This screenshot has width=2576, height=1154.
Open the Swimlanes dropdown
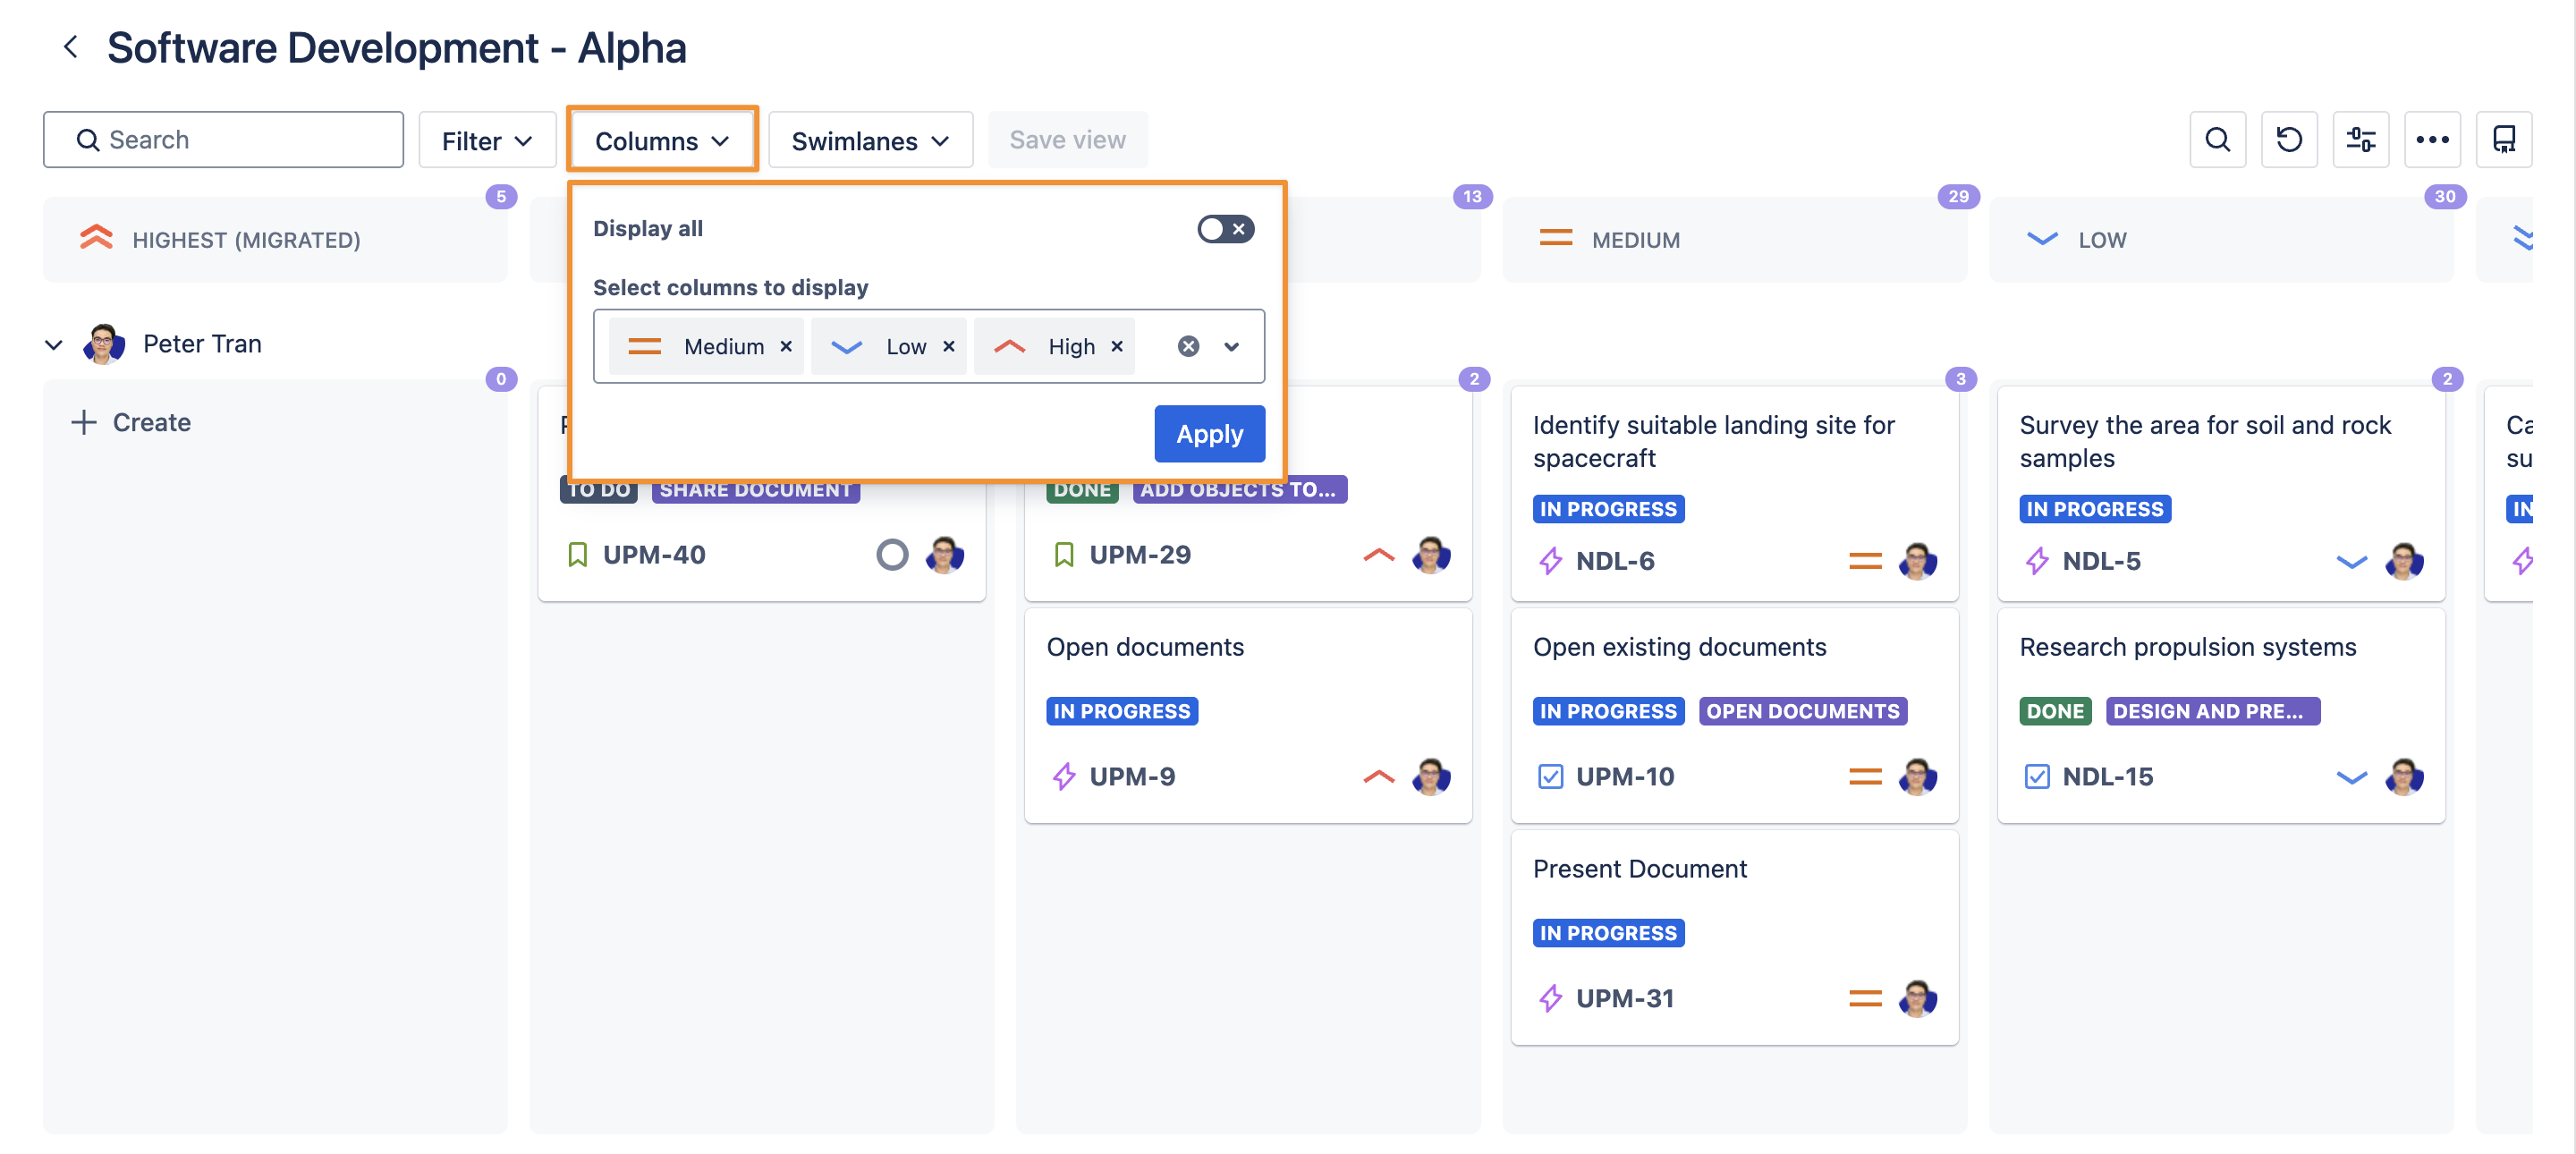pyautogui.click(x=869, y=141)
